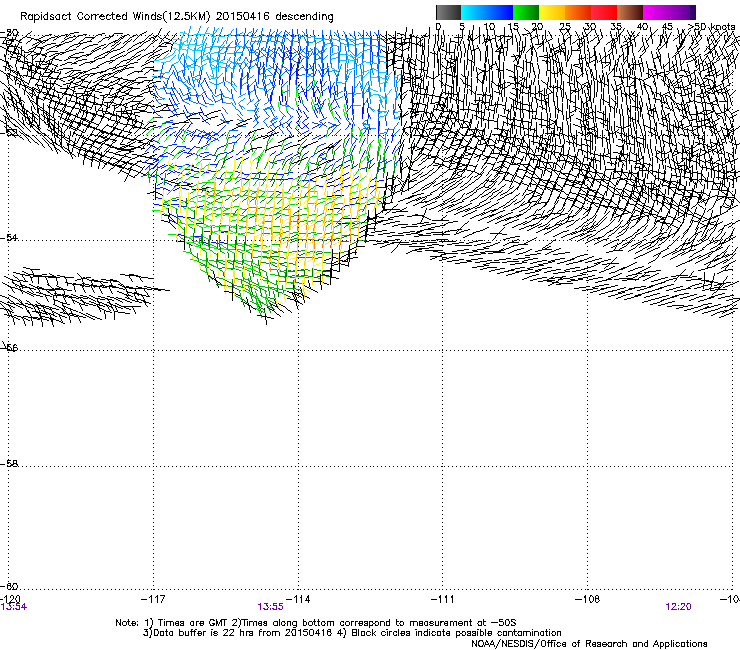Click the plot title 'Rapidscat Corrected Winds(12.5KM)'
Image resolution: width=740 pixels, height=650 pixels.
point(115,17)
